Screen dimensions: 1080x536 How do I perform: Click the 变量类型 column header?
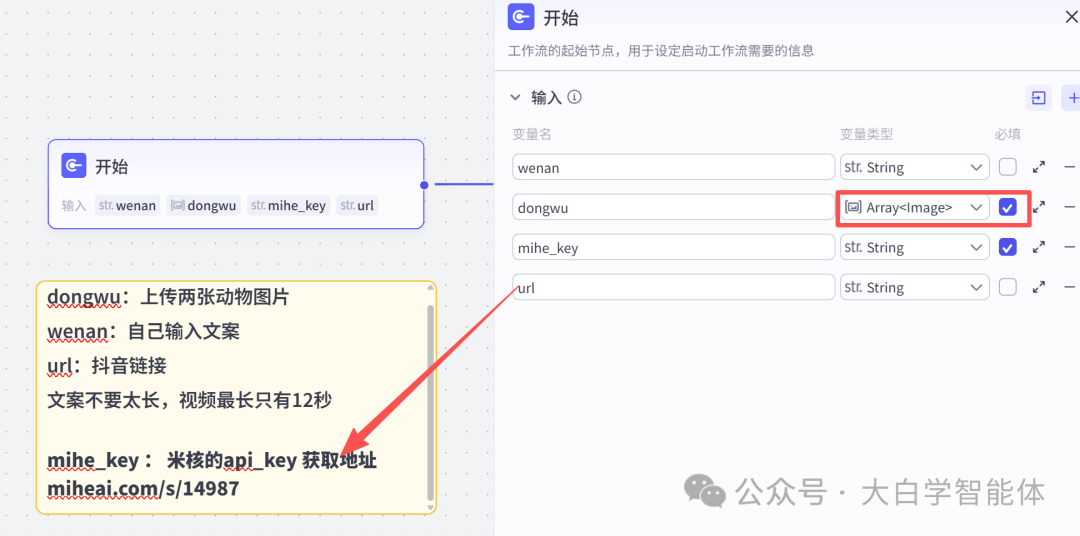click(866, 134)
